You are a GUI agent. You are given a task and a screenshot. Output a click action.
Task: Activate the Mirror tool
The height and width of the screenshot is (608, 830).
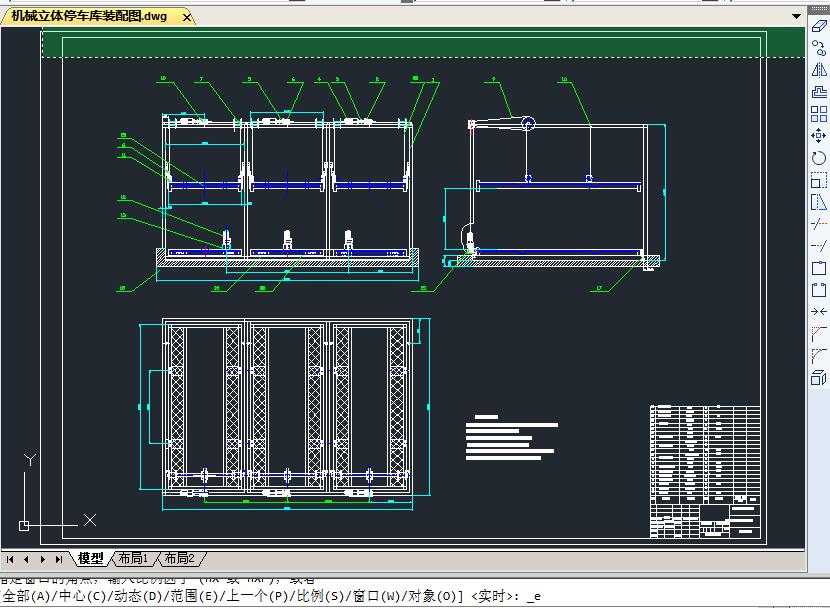(x=818, y=70)
